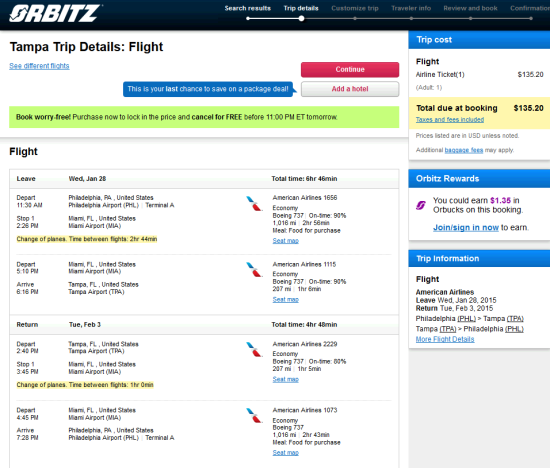The height and width of the screenshot is (468, 550).
Task: Go to the Search results step
Action: tap(248, 8)
